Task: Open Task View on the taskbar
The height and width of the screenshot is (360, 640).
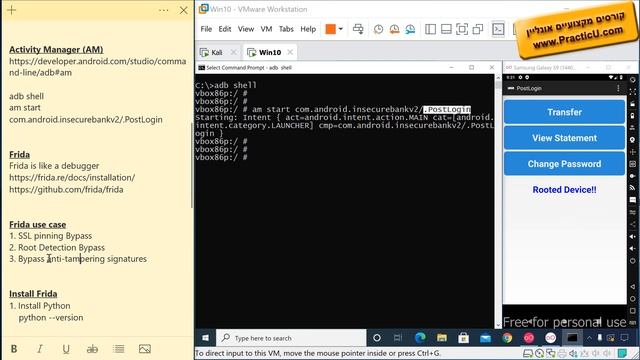Action: pos(398,338)
